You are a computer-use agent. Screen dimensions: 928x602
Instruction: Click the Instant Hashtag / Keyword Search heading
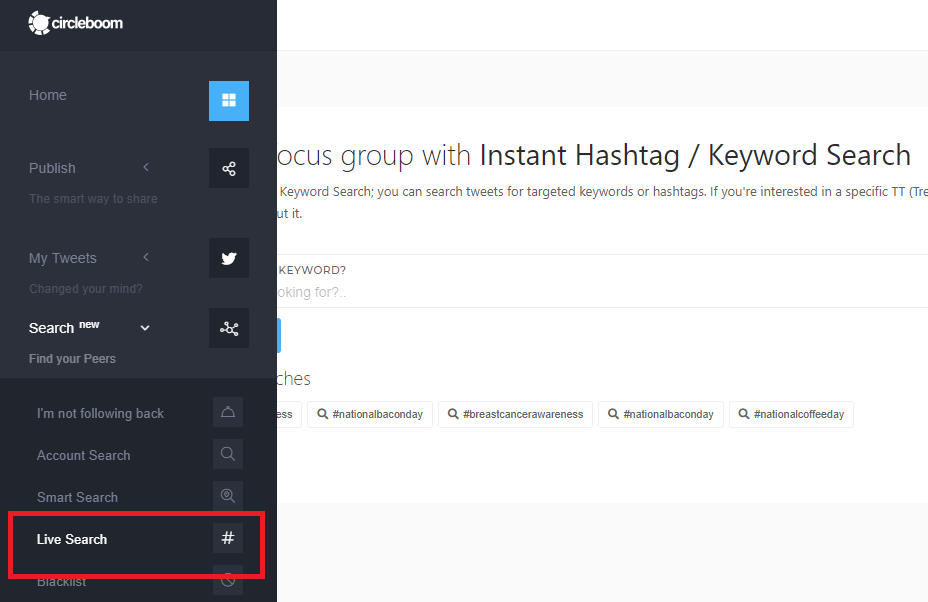(695, 156)
